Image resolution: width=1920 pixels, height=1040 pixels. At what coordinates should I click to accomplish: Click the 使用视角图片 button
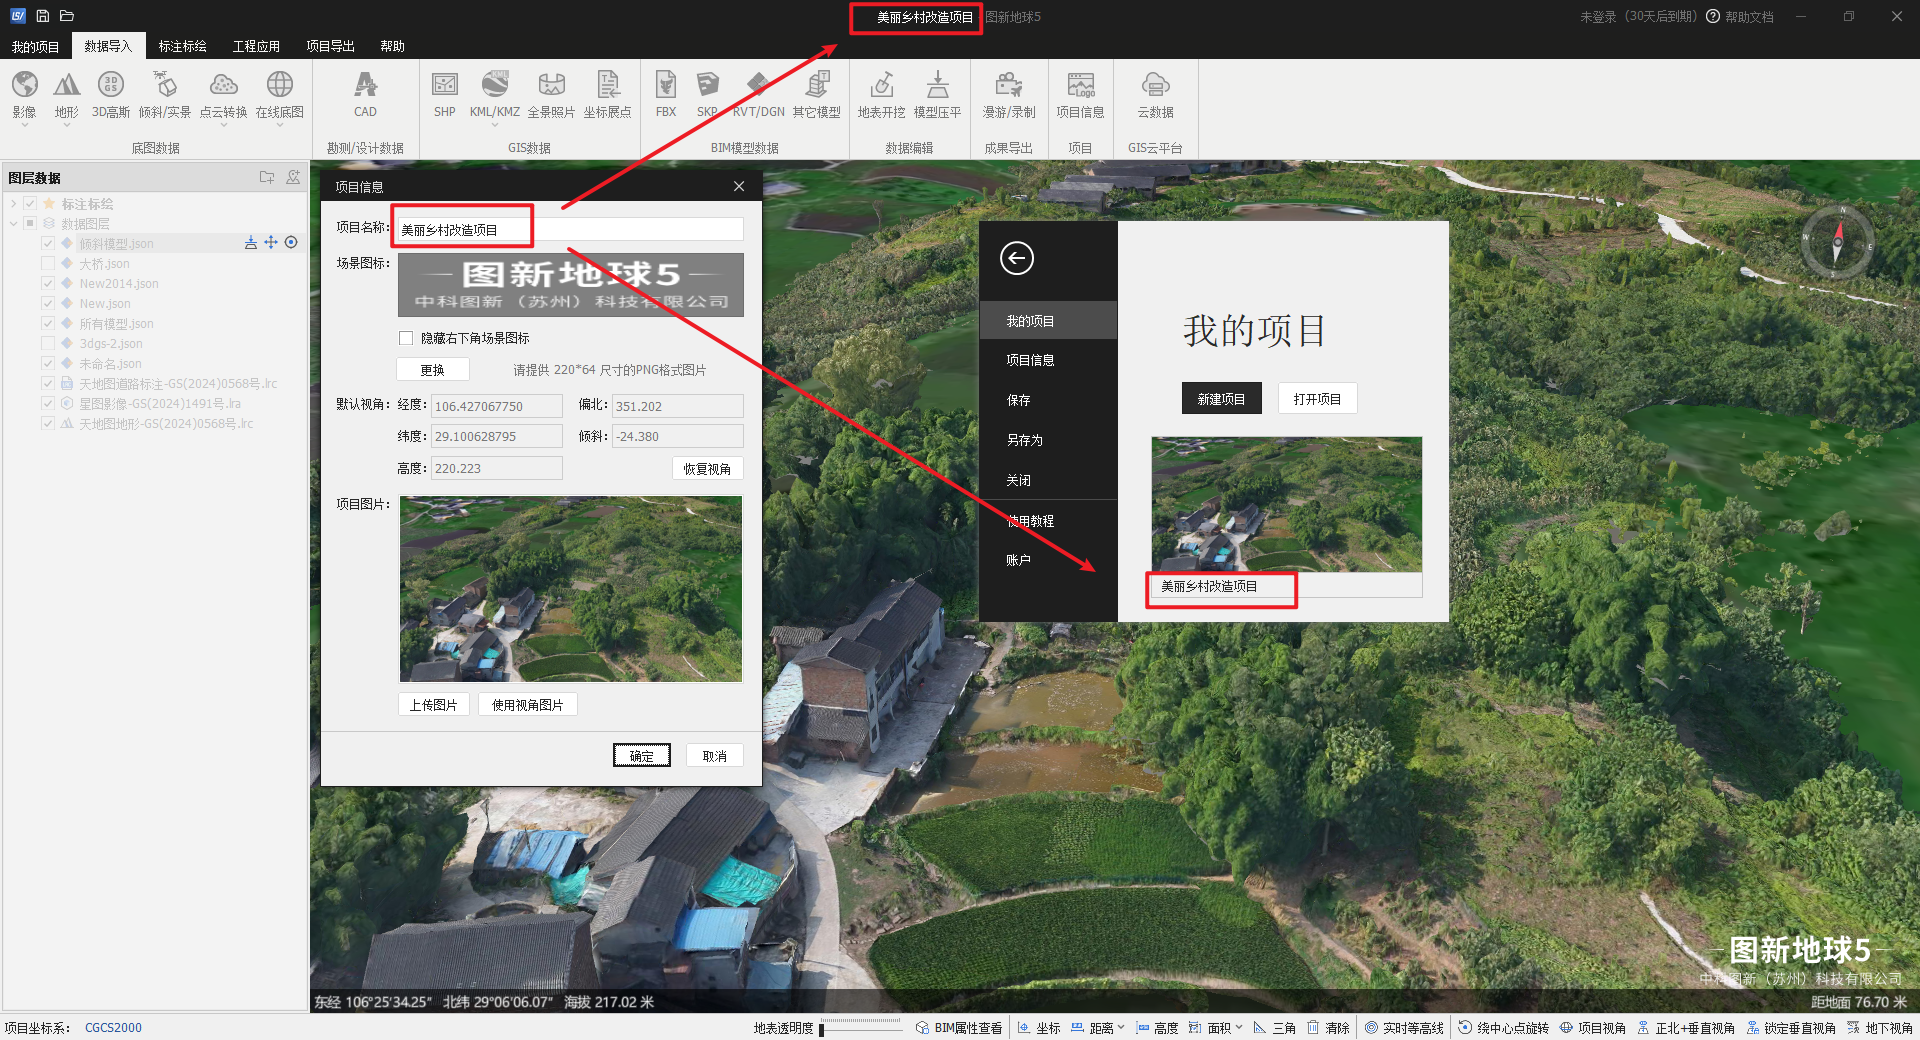[527, 705]
